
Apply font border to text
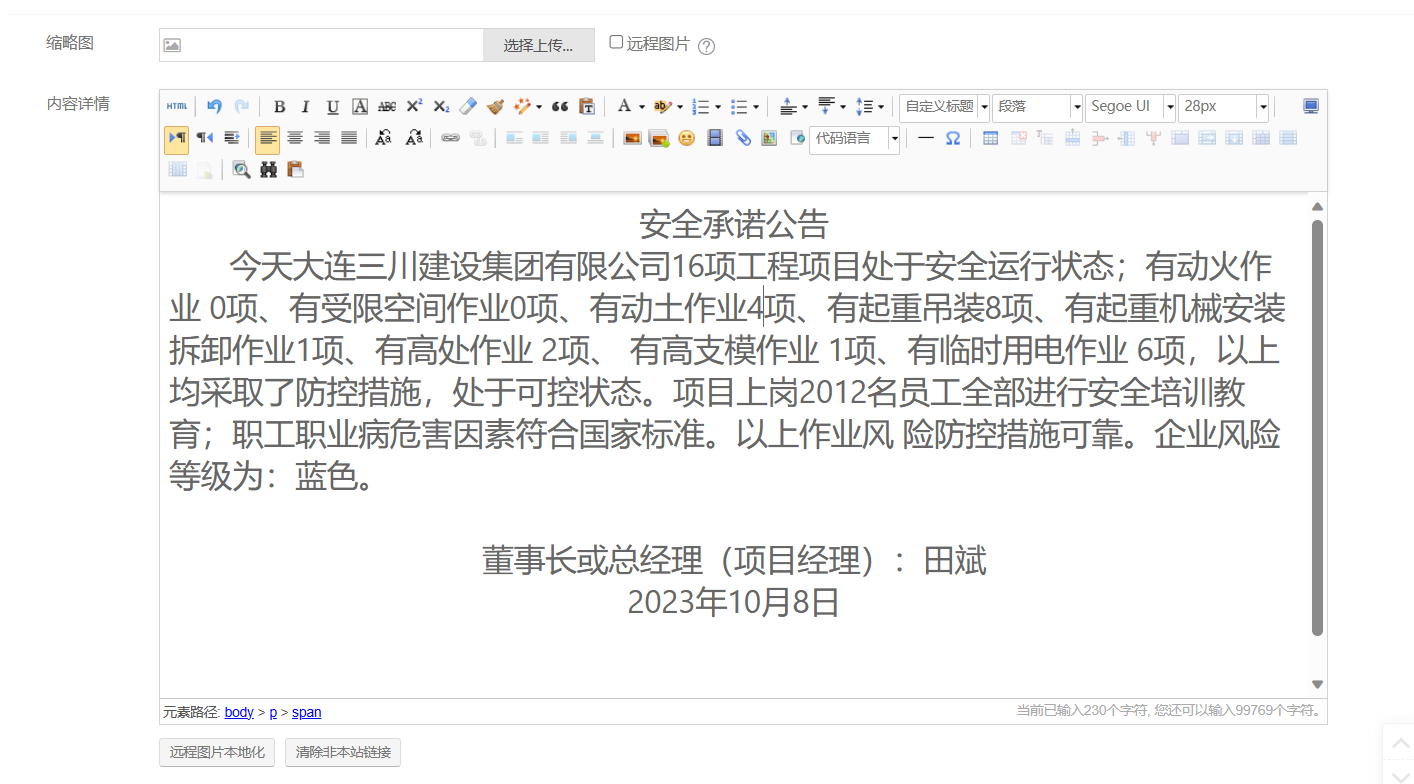coord(360,106)
